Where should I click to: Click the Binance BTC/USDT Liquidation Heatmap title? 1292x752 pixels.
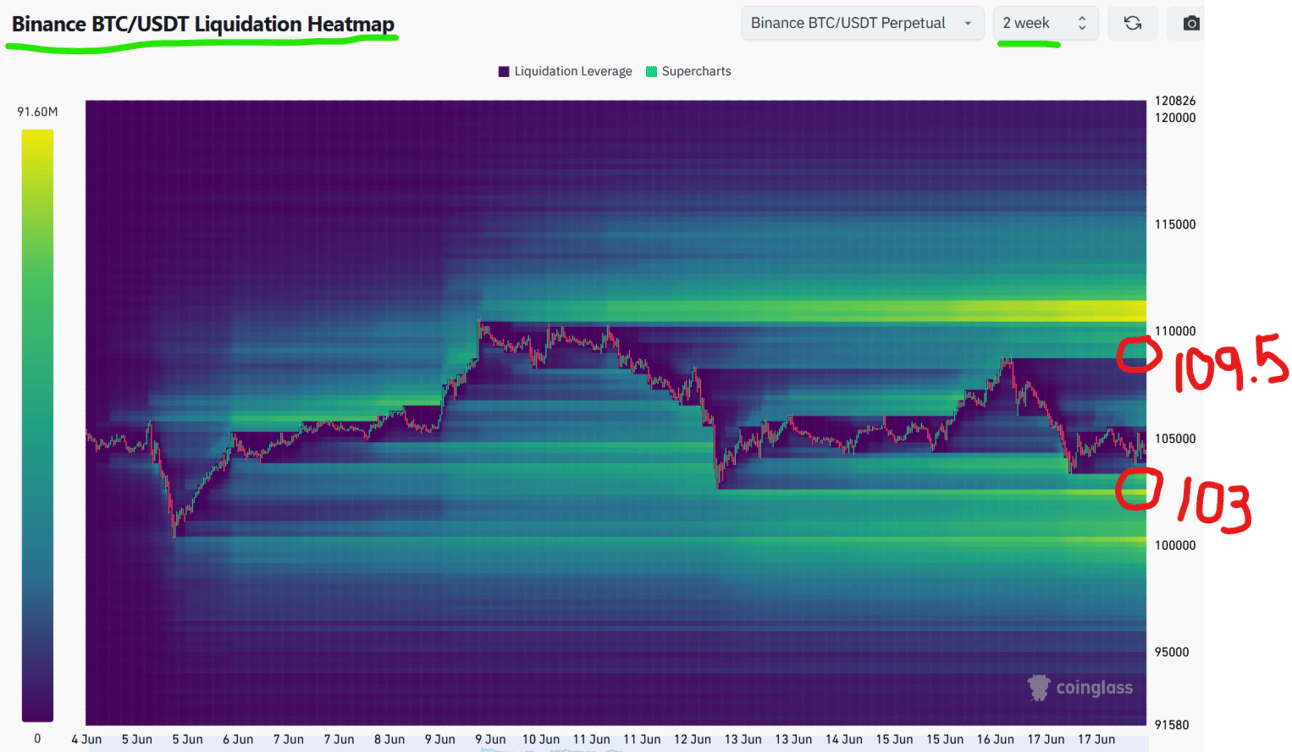coord(203,24)
